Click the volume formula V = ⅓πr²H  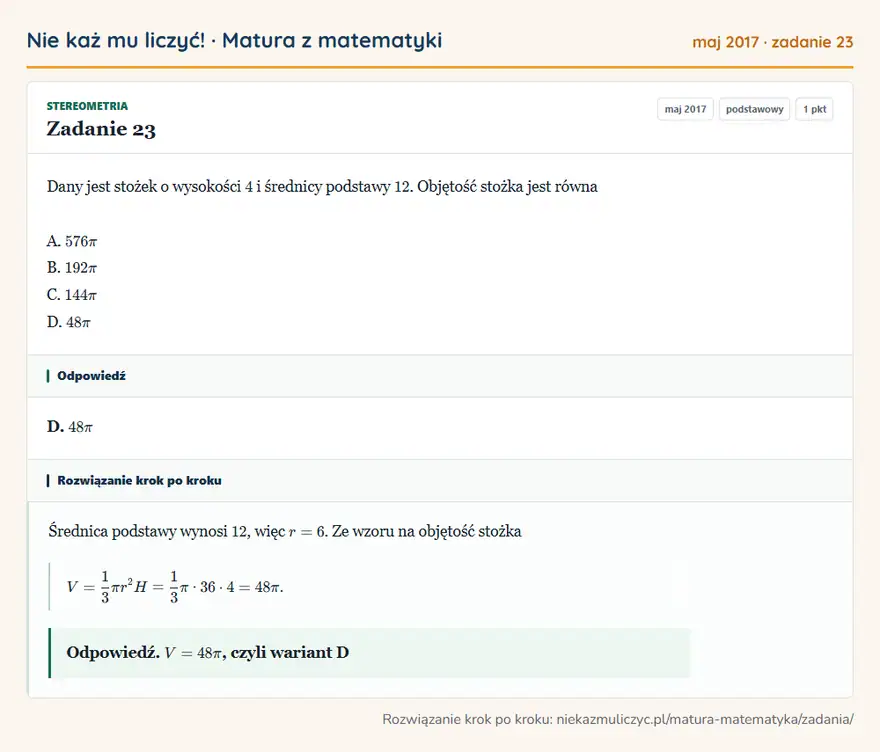pos(175,587)
